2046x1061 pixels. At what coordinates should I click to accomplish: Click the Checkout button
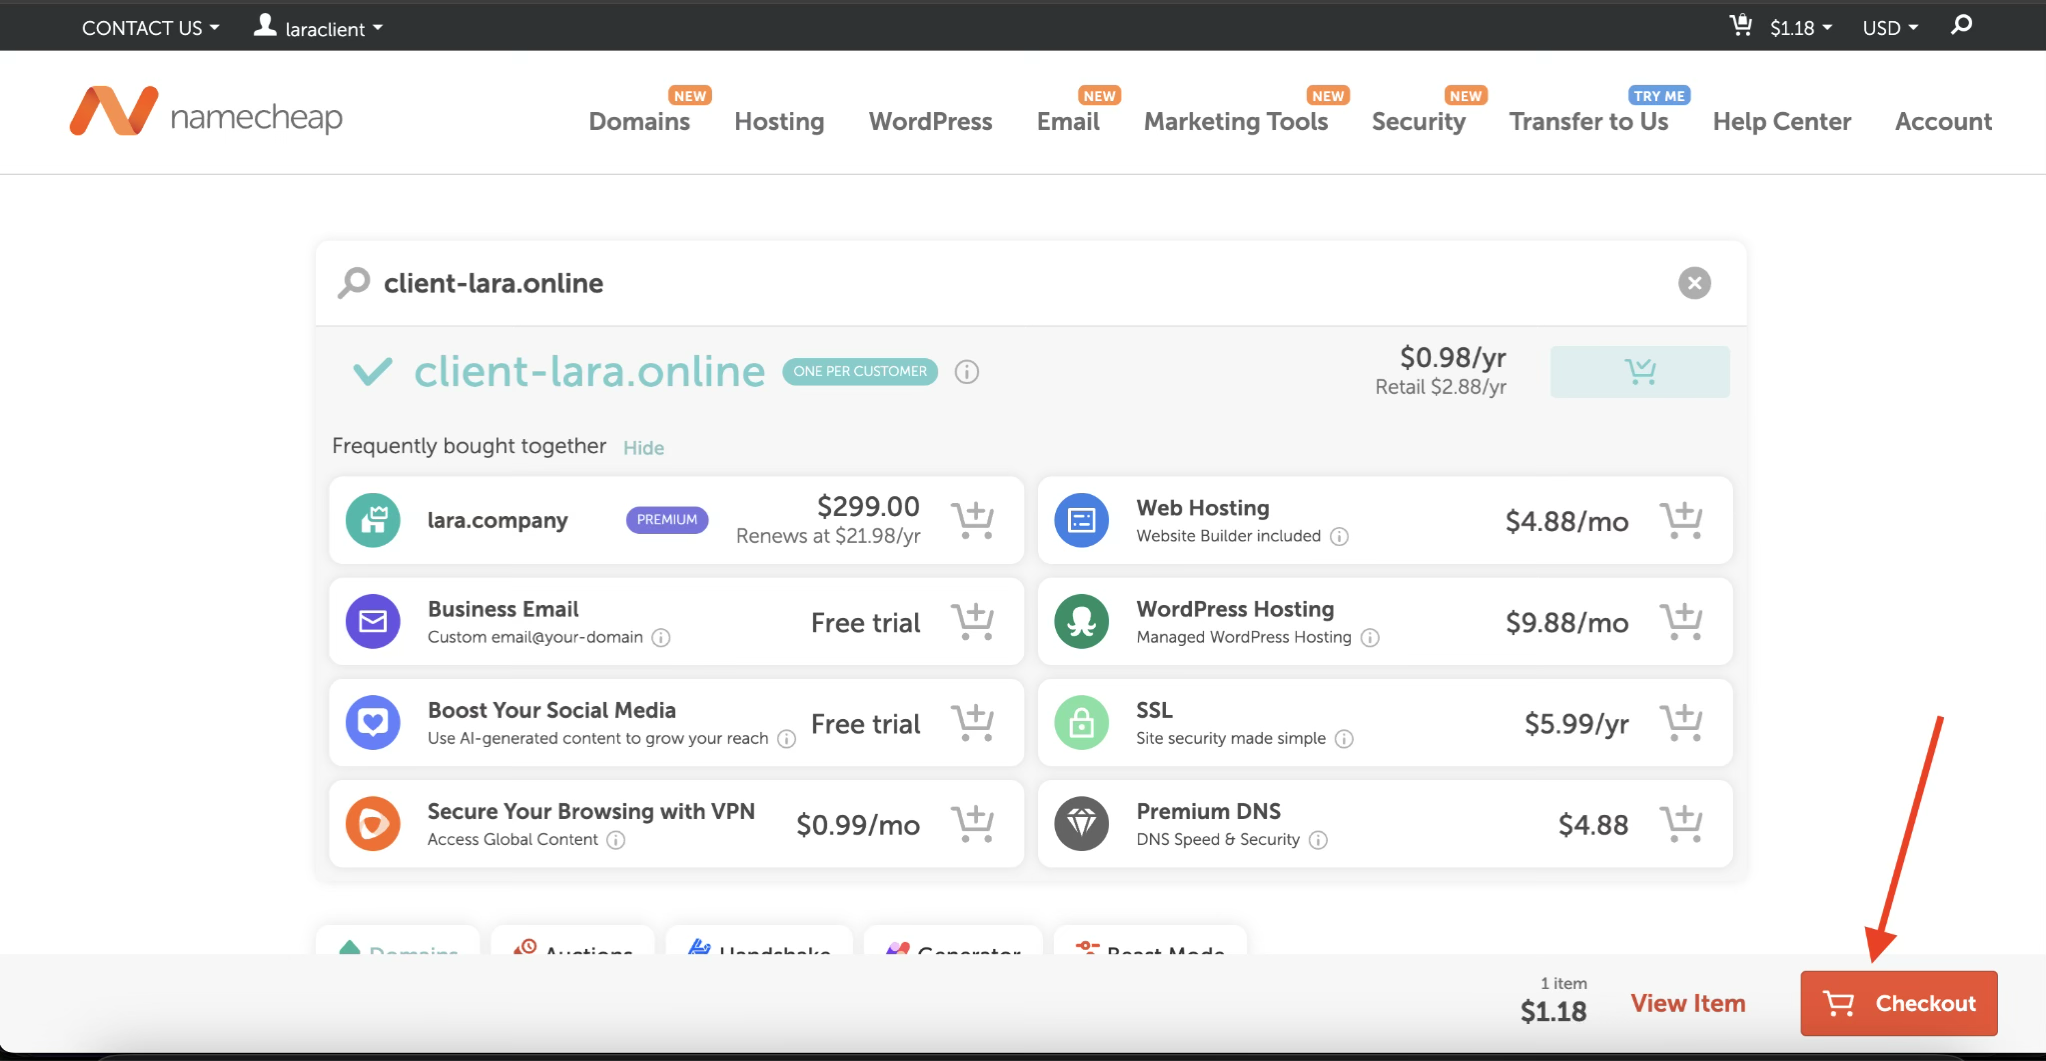(1898, 1003)
